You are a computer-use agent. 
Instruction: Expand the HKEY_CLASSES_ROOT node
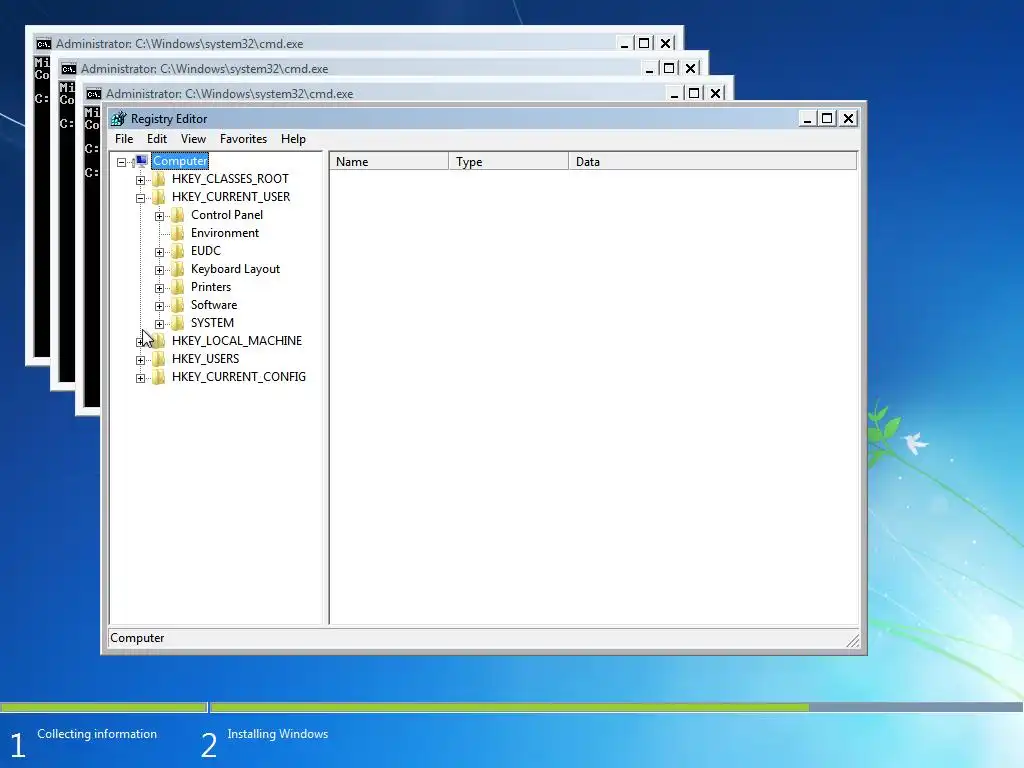(140, 180)
